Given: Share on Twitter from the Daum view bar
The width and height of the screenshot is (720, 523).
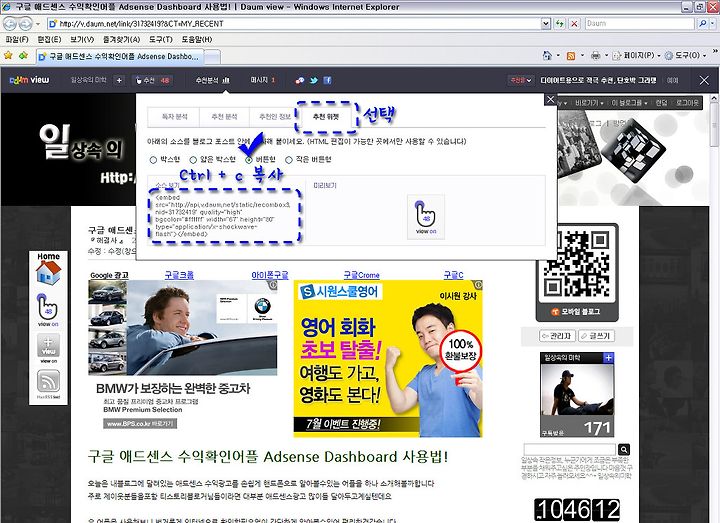Looking at the screenshot, I should tap(314, 80).
